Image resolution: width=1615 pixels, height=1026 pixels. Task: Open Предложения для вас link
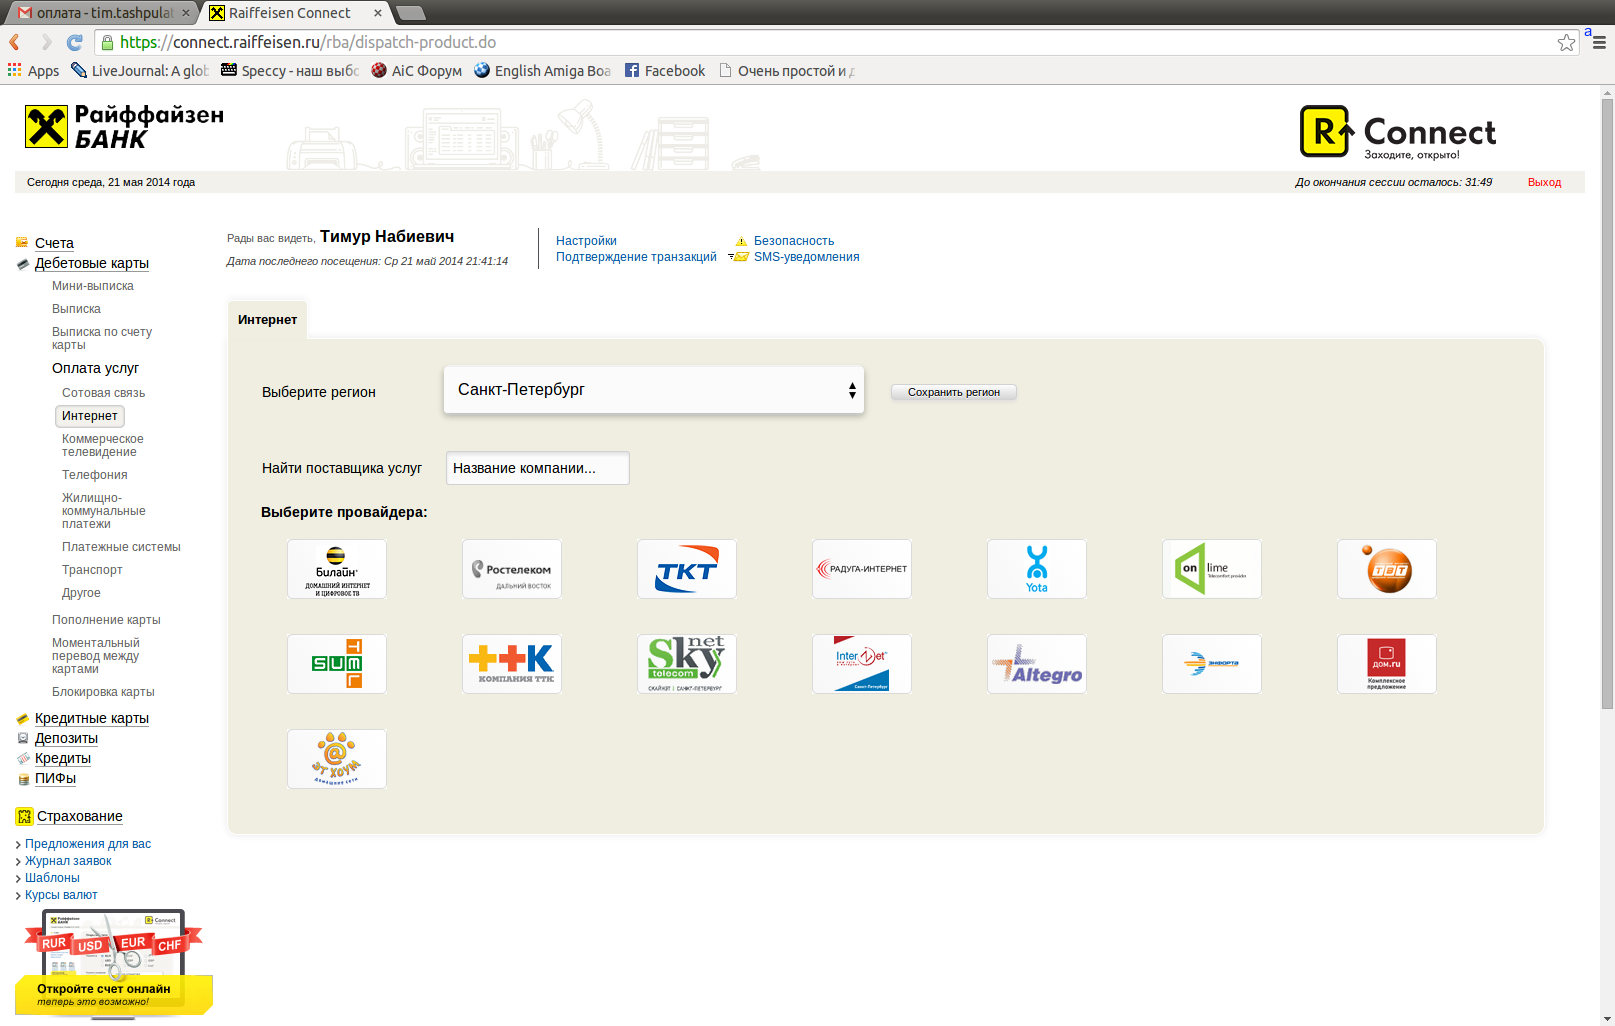click(x=88, y=844)
